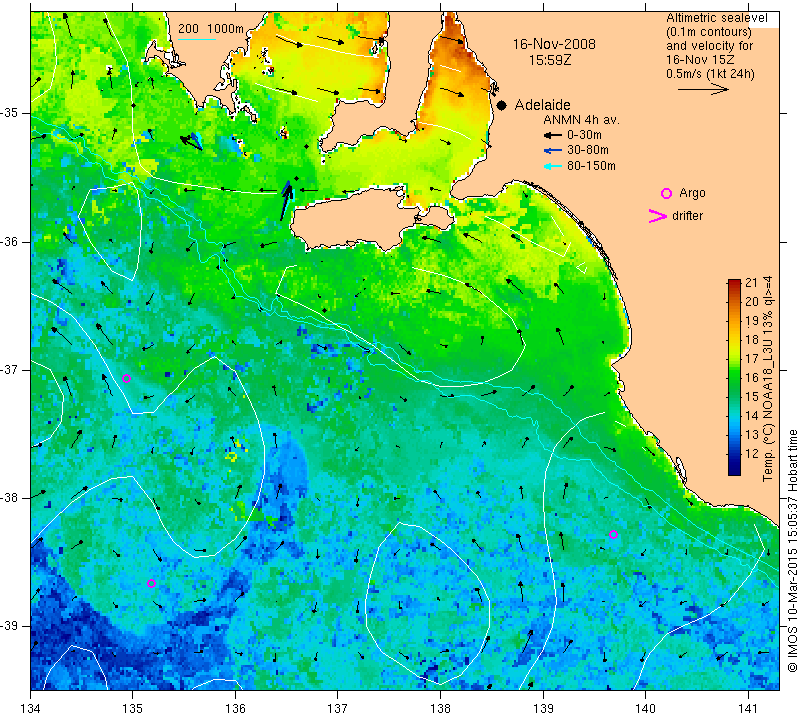The image size is (800, 720).
Task: Click the longitude label 136
Action: [235, 708]
